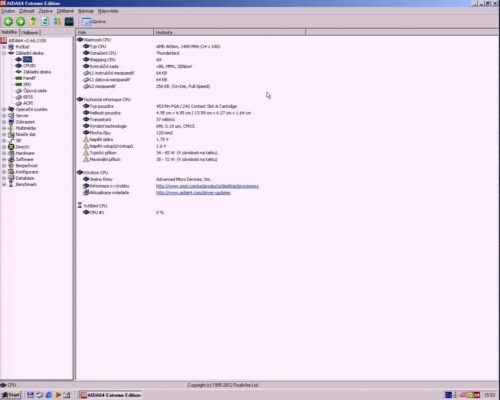
Task: Open the amd.com product information link
Action: click(207, 186)
